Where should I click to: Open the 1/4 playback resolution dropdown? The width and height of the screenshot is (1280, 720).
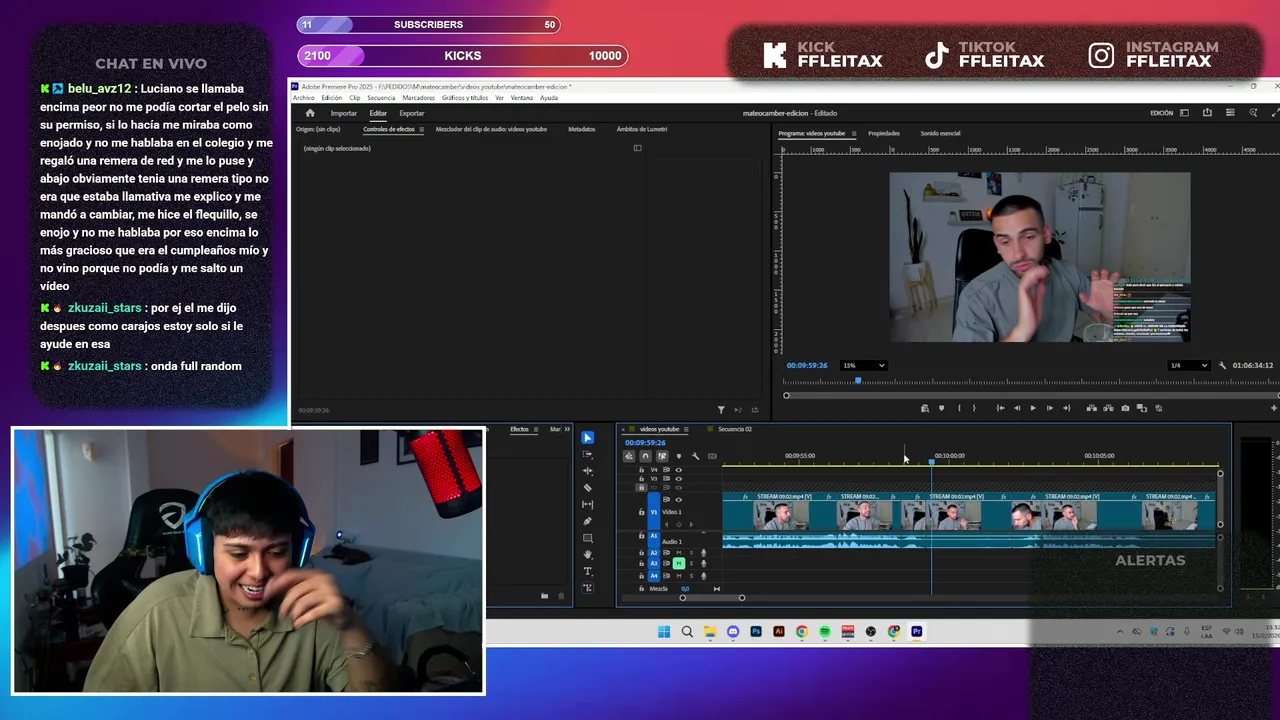1189,365
